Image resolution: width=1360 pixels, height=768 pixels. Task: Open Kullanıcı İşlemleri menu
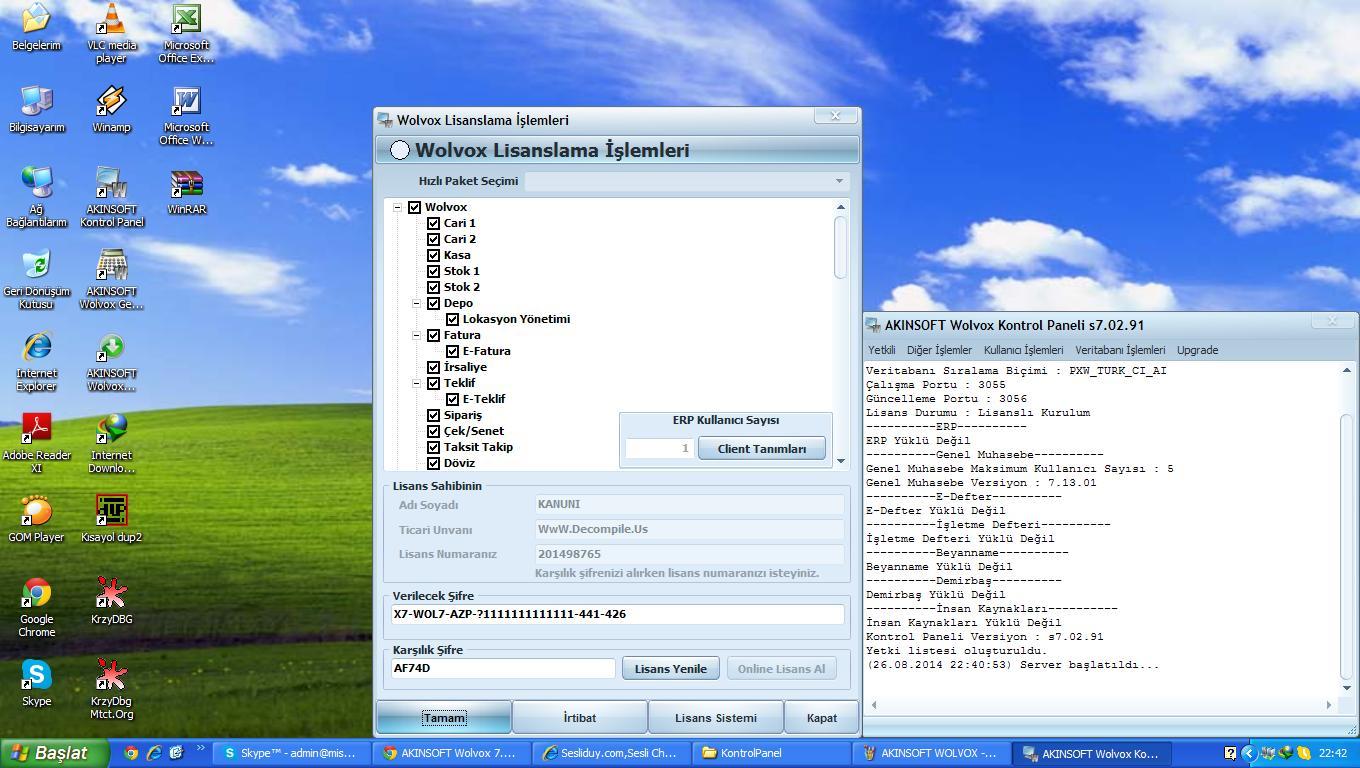pyautogui.click(x=1023, y=350)
